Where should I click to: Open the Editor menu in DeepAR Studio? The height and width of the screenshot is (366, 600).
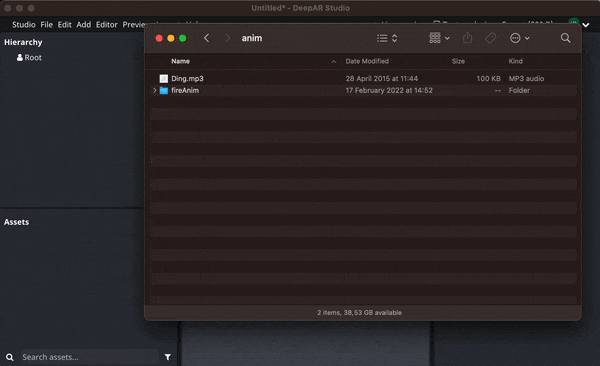(106, 25)
